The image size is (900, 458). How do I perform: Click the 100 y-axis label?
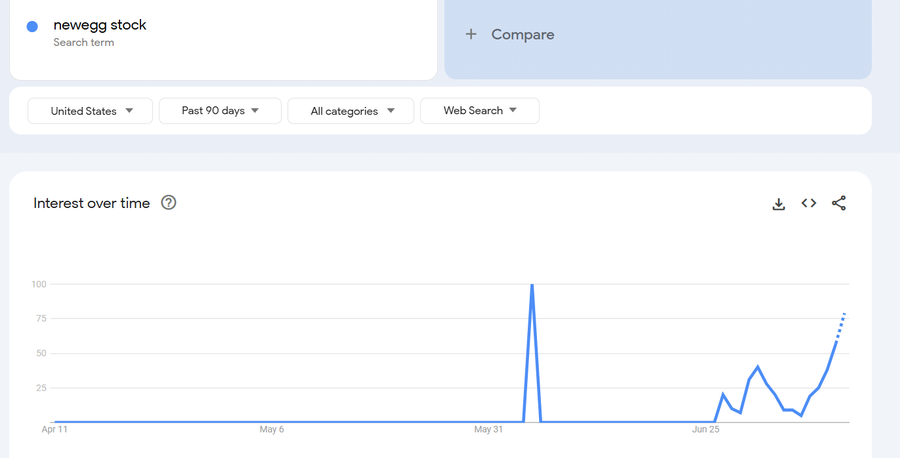tap(40, 284)
